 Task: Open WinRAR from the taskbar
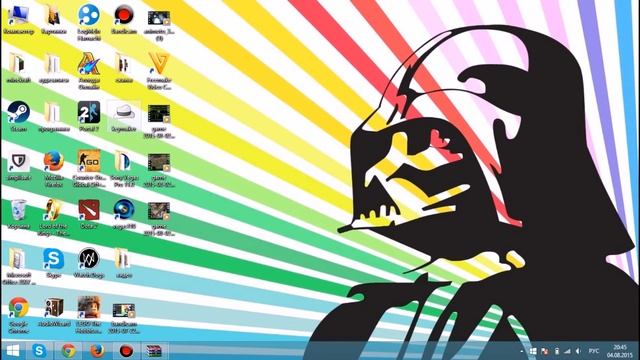pyautogui.click(x=155, y=351)
